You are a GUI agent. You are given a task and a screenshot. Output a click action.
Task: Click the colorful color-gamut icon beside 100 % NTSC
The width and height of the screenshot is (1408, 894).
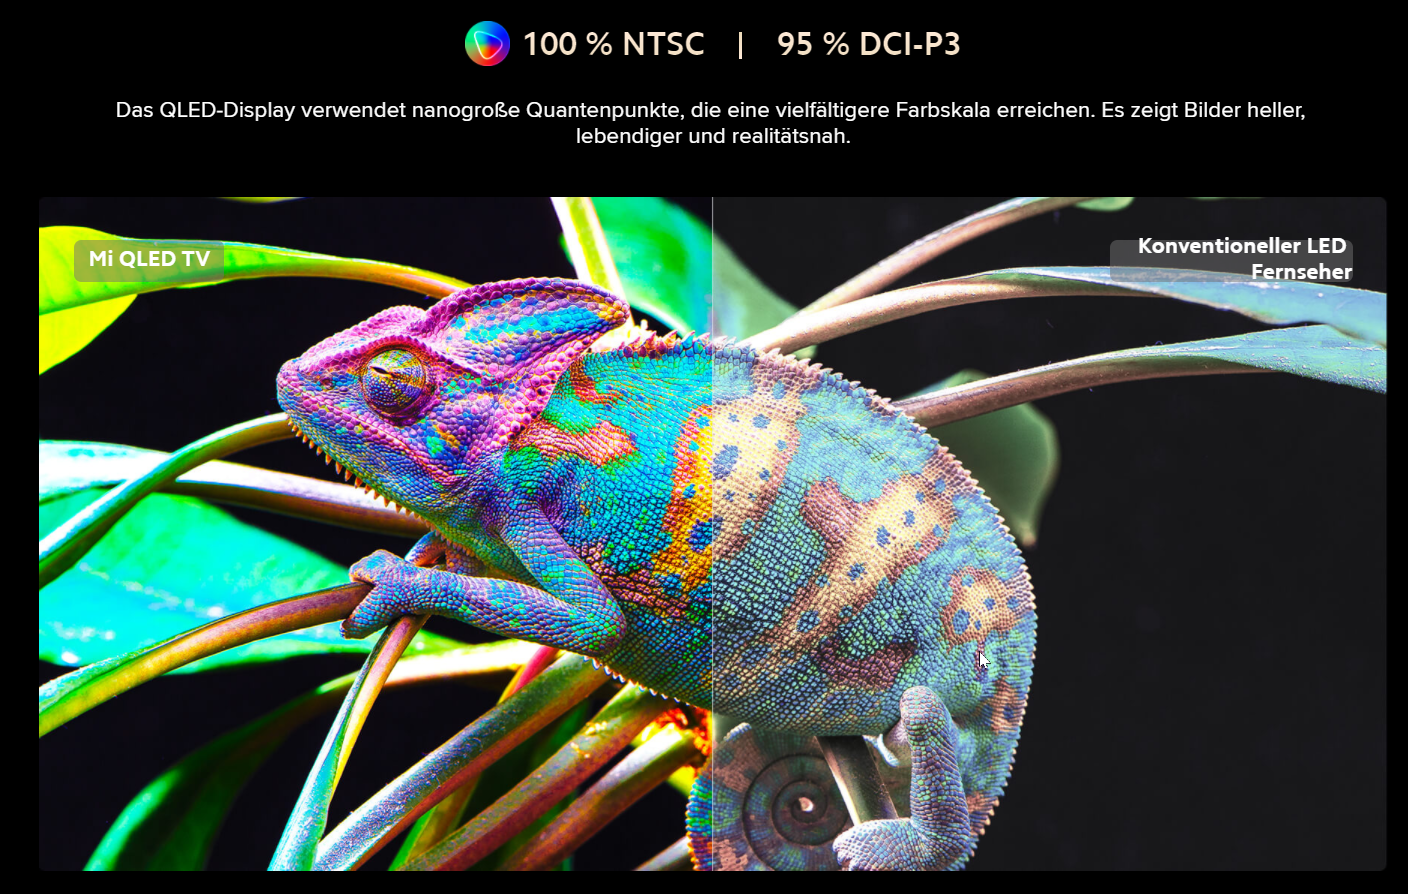tap(487, 44)
